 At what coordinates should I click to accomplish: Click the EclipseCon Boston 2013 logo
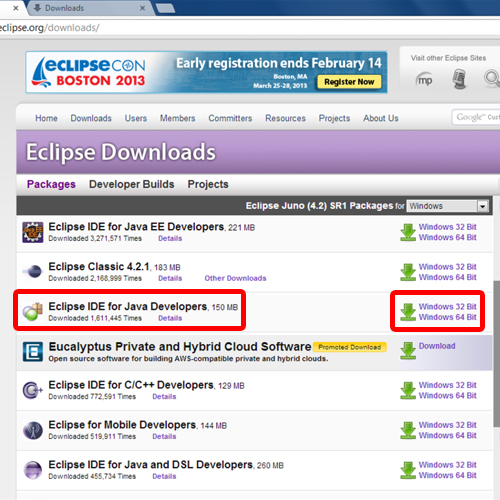pos(89,72)
